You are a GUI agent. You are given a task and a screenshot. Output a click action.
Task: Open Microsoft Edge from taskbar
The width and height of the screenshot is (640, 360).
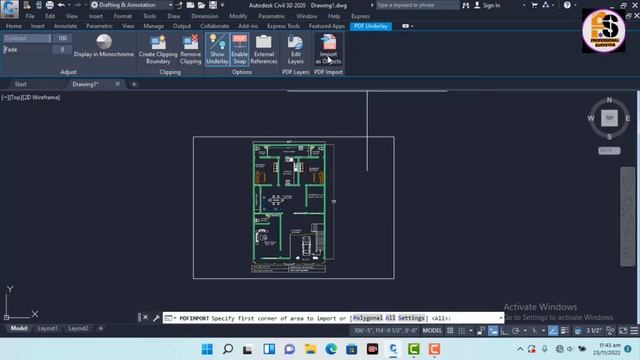coord(331,349)
